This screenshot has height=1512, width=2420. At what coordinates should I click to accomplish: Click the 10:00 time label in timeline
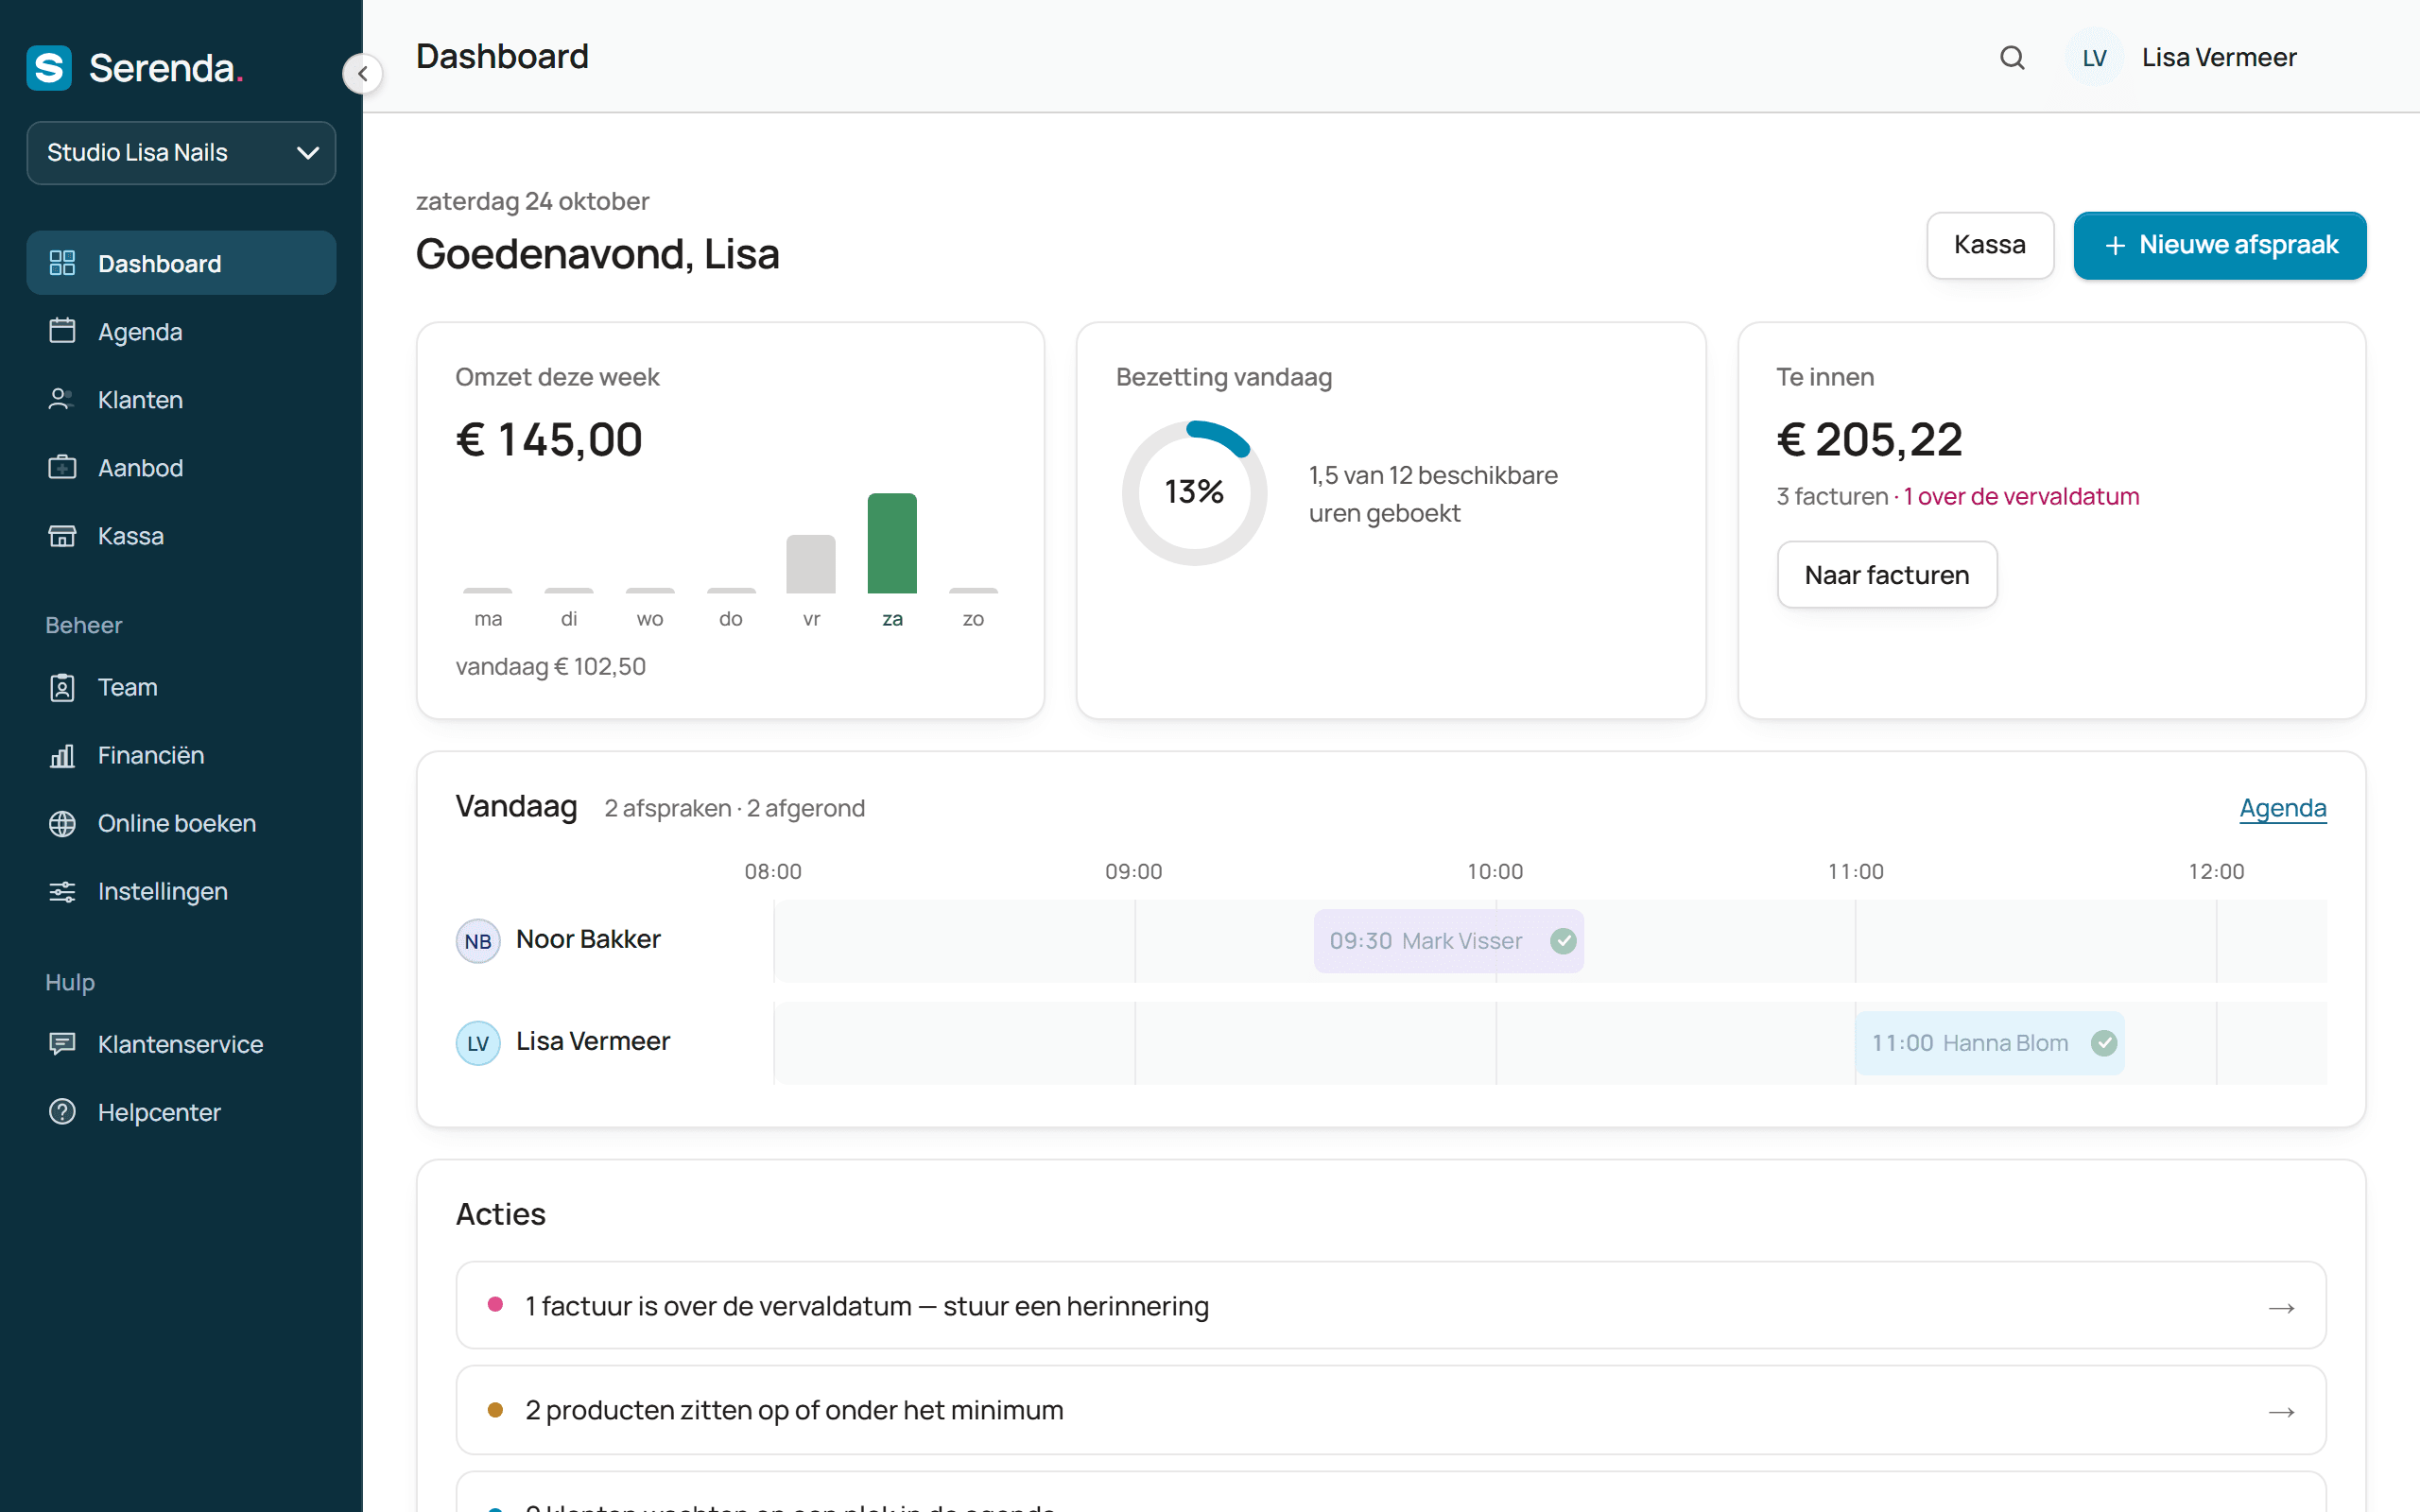[1495, 871]
